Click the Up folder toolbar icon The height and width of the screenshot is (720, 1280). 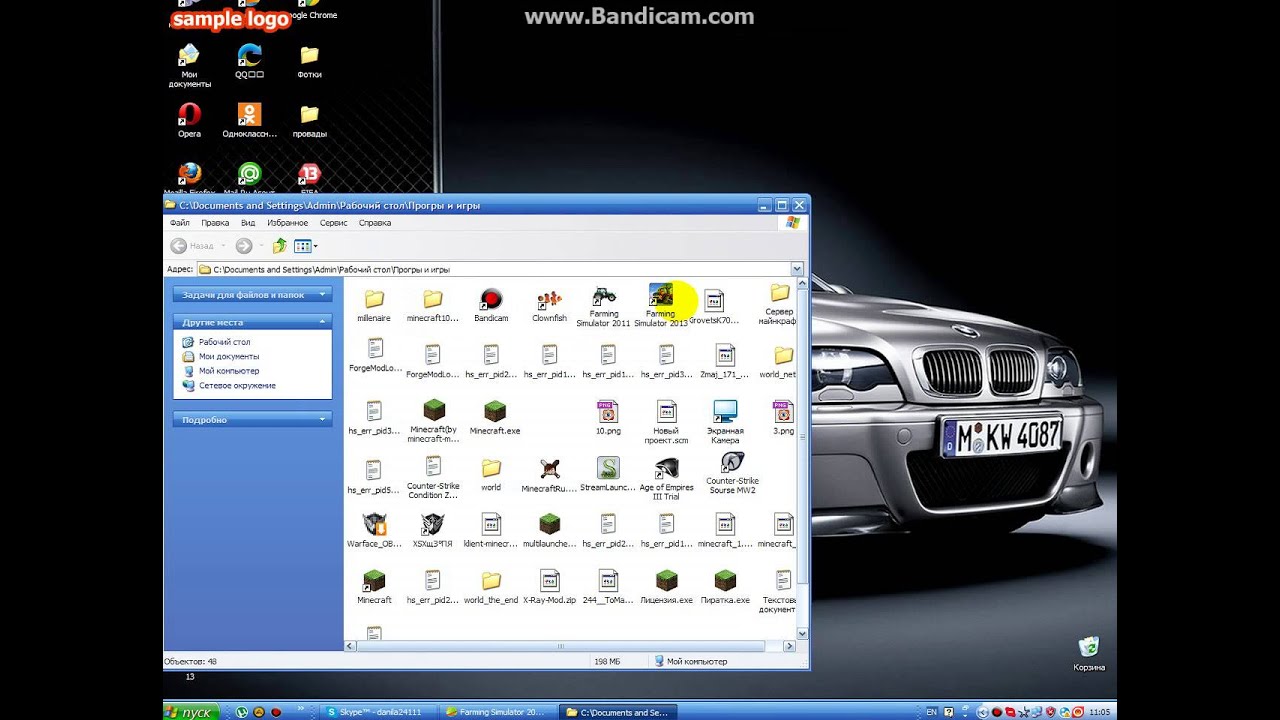[x=279, y=245]
